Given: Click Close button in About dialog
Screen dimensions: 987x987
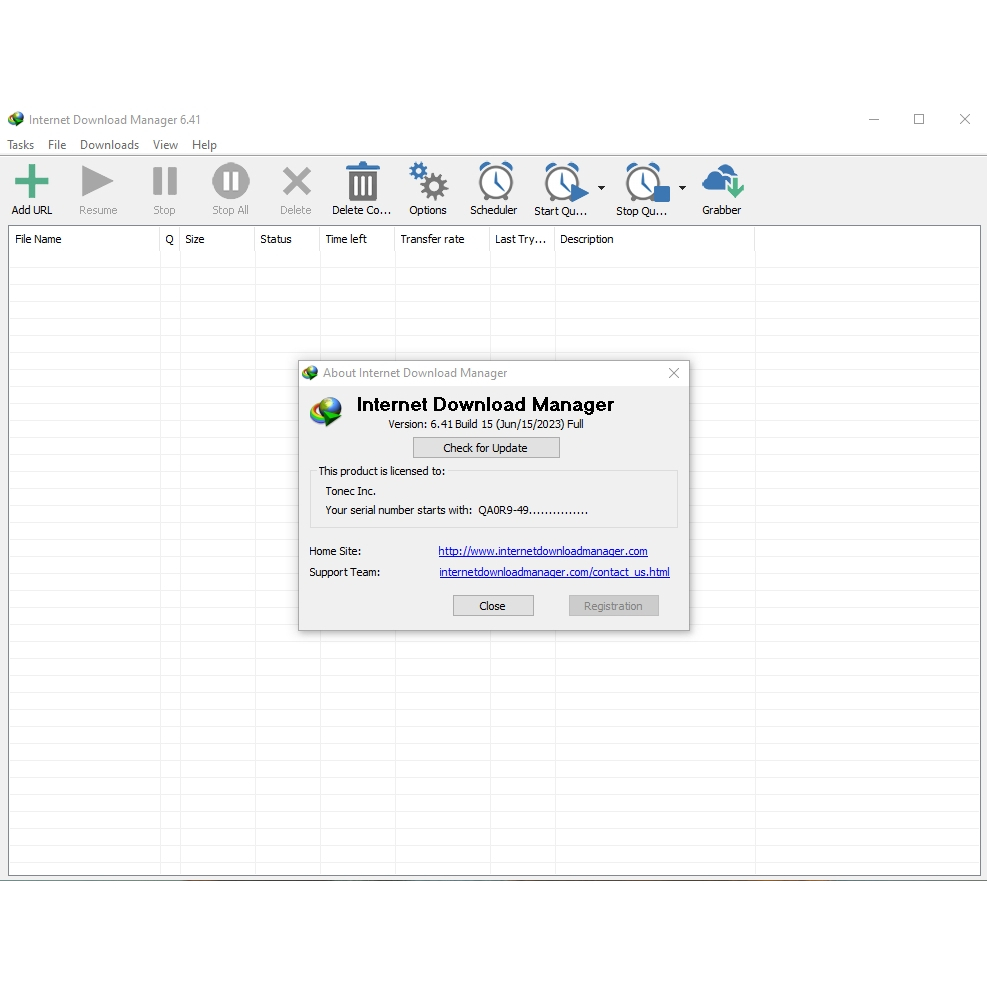Looking at the screenshot, I should coord(493,606).
